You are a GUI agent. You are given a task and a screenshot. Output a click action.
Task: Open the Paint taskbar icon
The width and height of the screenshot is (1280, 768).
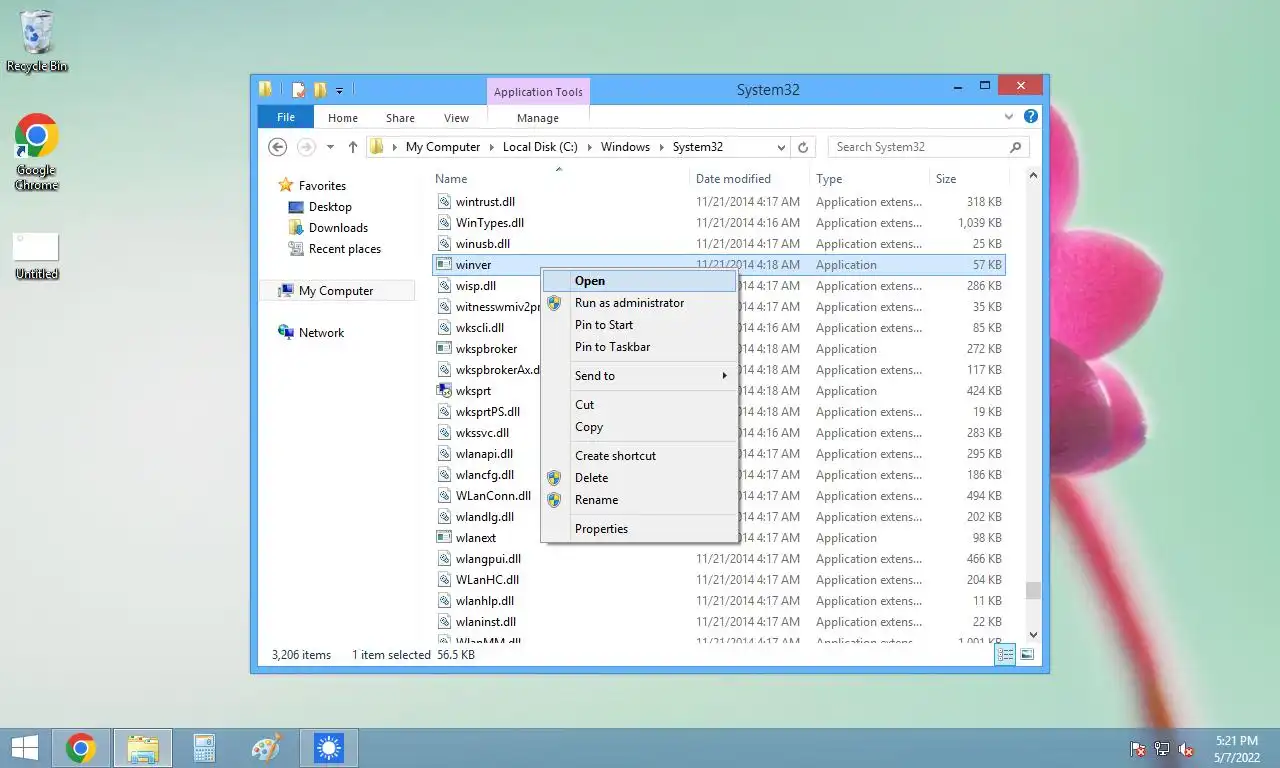click(x=267, y=748)
